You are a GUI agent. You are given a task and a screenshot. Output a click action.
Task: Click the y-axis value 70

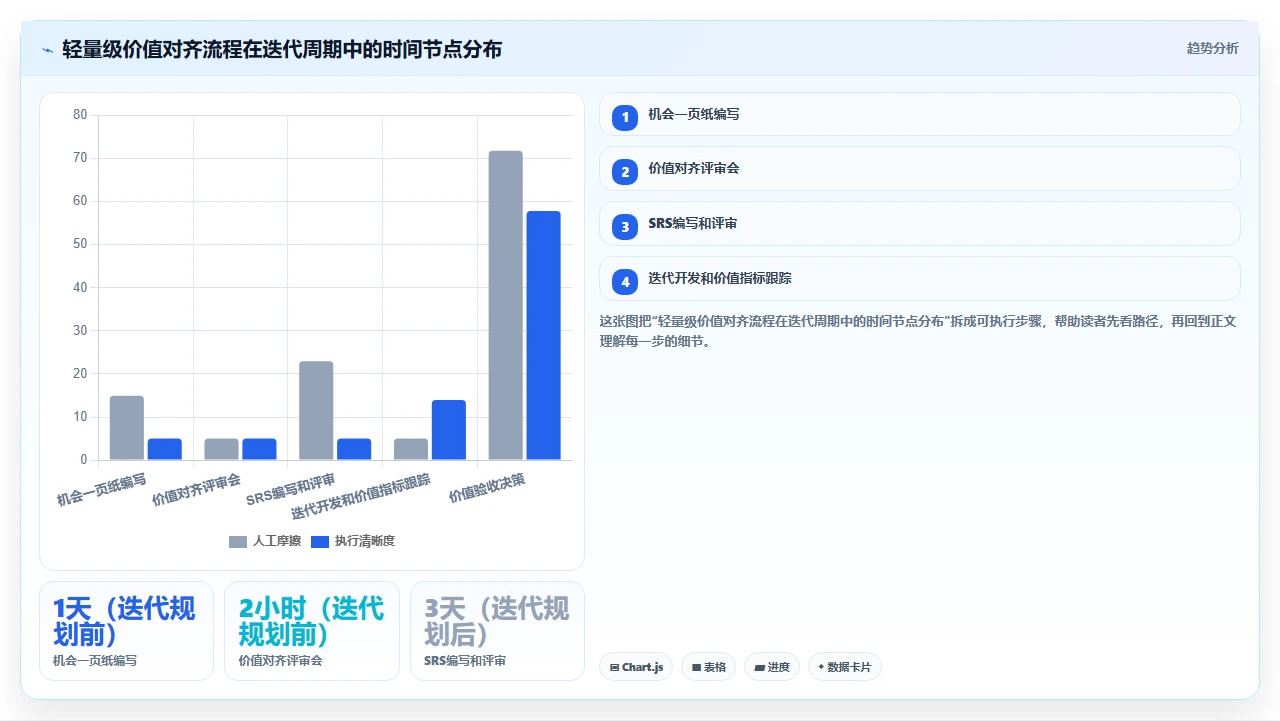80,158
